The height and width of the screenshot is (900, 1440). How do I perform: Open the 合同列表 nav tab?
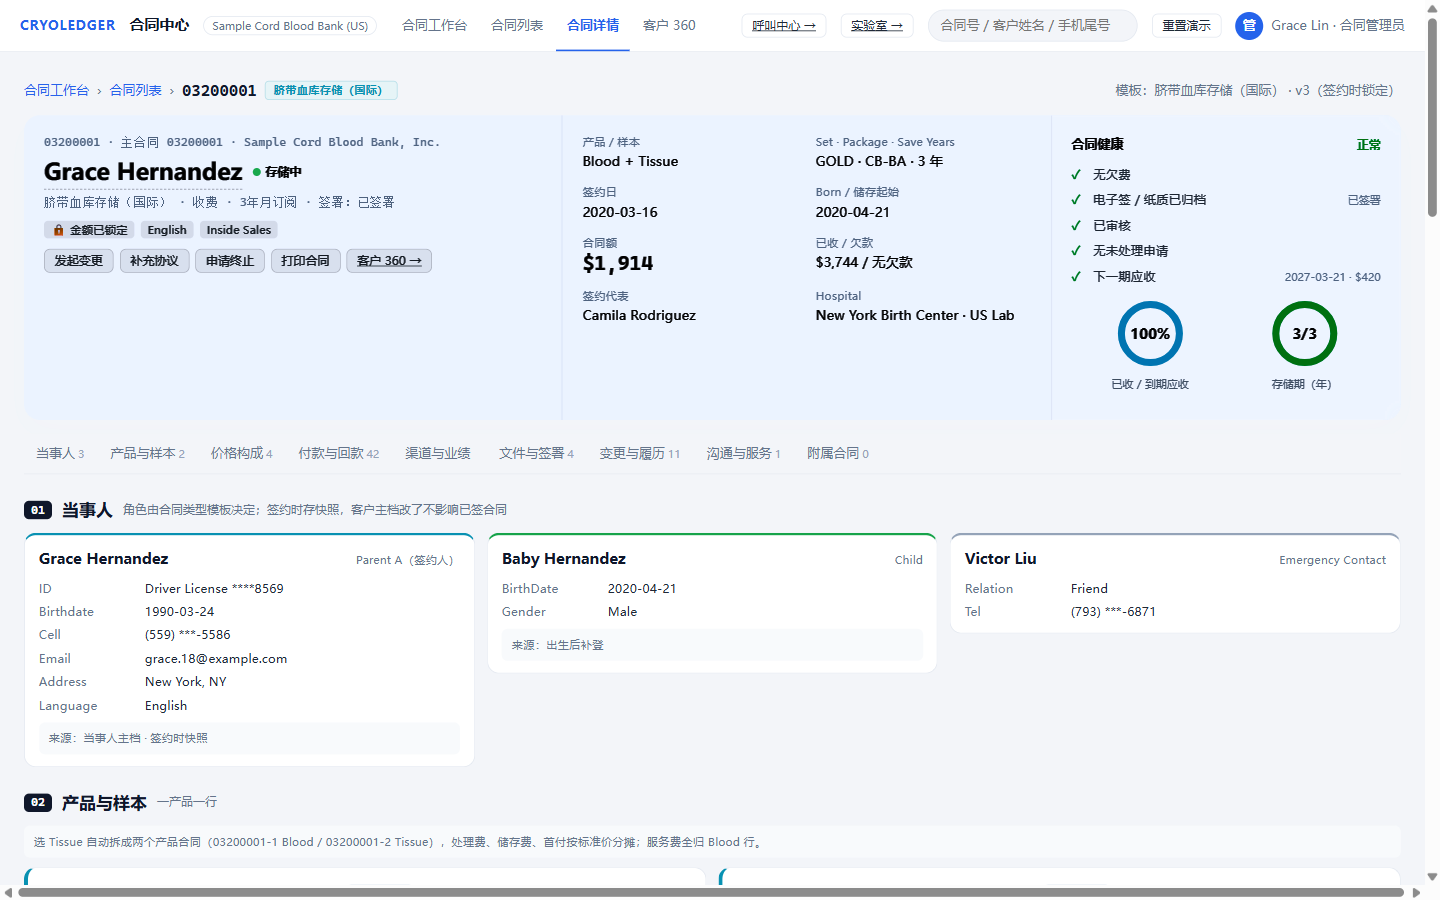tap(517, 25)
